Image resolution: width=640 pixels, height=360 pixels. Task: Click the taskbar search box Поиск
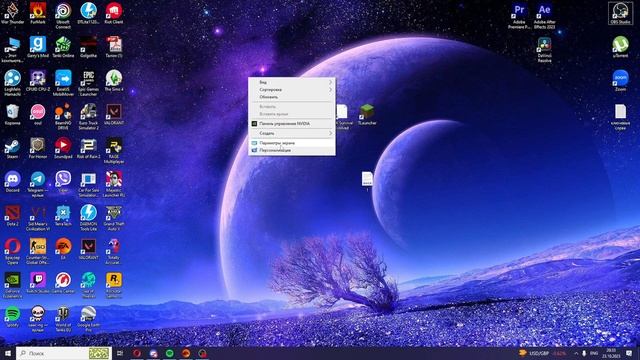[x=64, y=353]
